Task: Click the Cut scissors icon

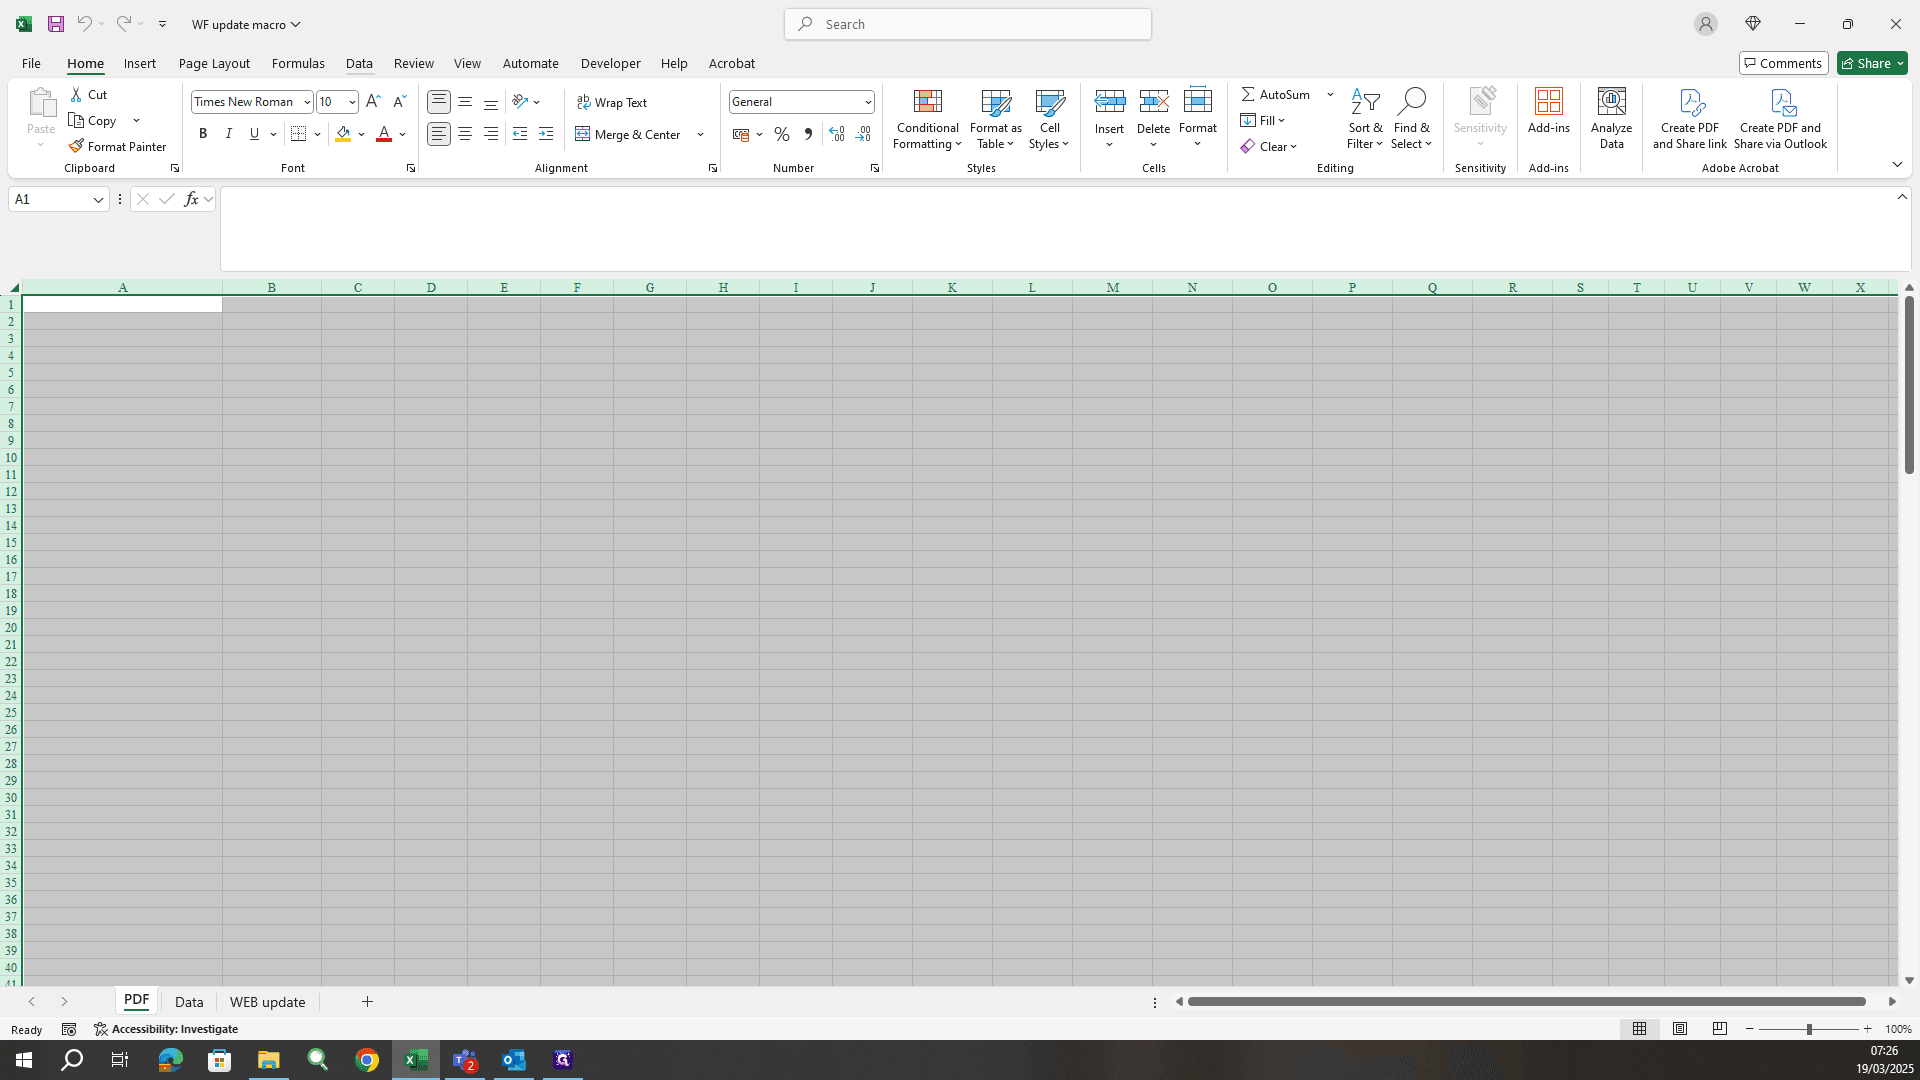Action: point(76,94)
